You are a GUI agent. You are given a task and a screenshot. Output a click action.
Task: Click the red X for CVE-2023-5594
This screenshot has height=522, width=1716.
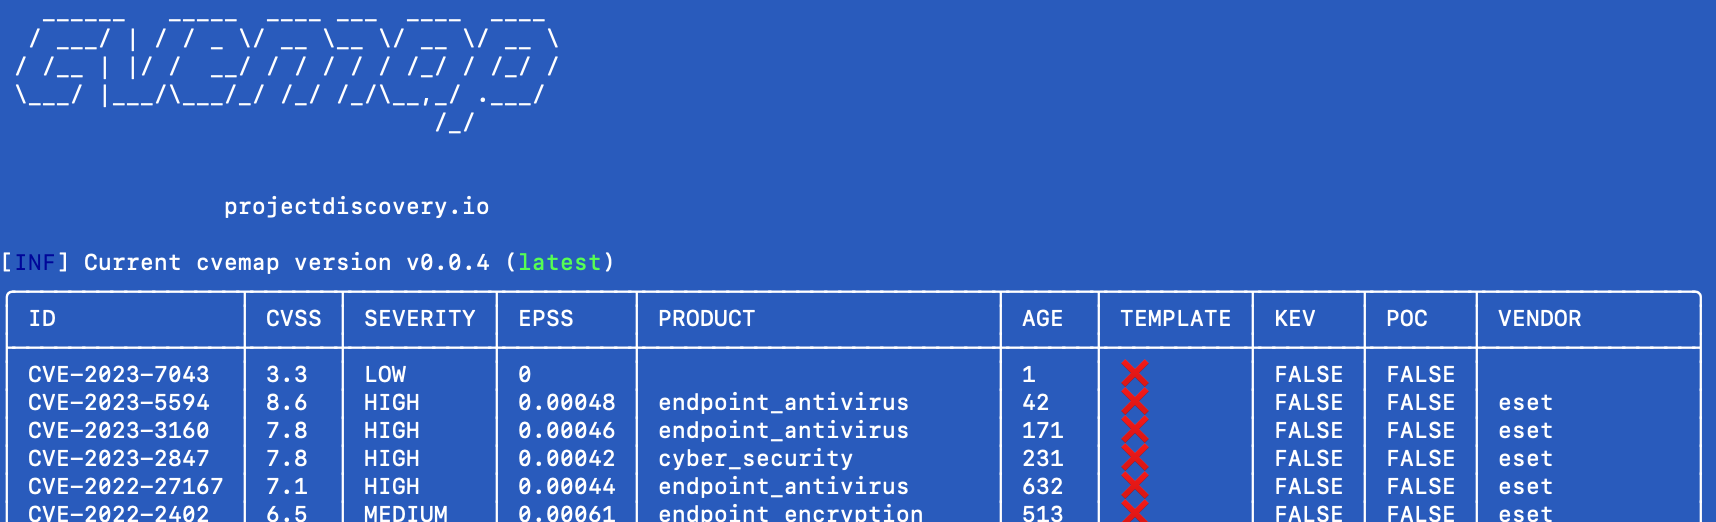click(1134, 402)
